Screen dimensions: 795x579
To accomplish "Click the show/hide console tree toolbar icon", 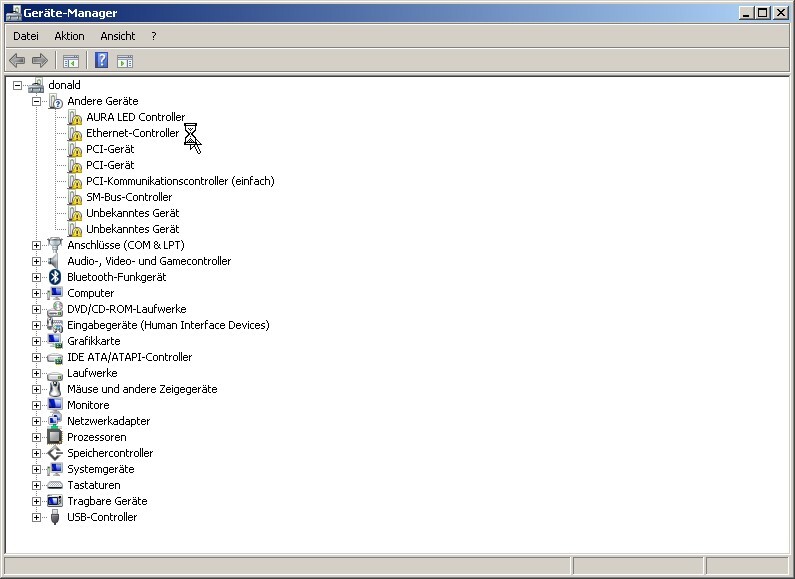I will [x=71, y=61].
